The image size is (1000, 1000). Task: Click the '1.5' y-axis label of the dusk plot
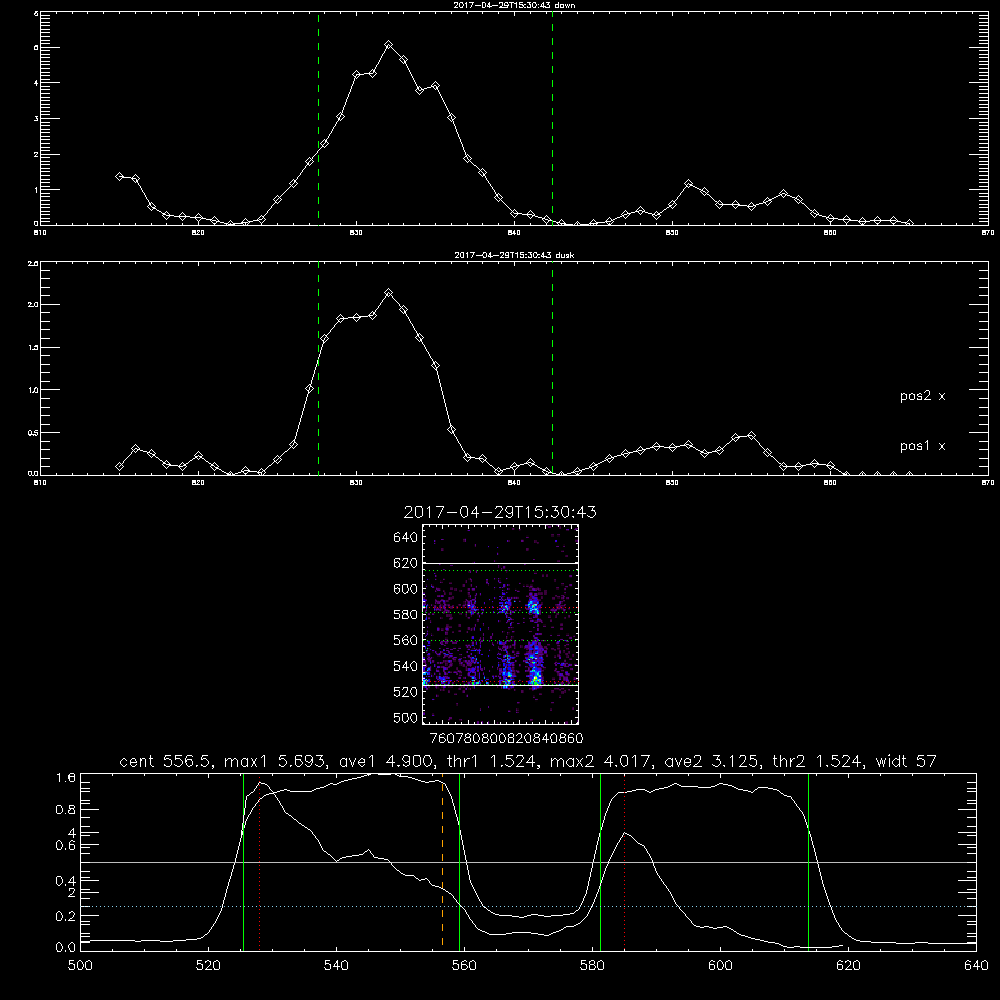tap(34, 347)
